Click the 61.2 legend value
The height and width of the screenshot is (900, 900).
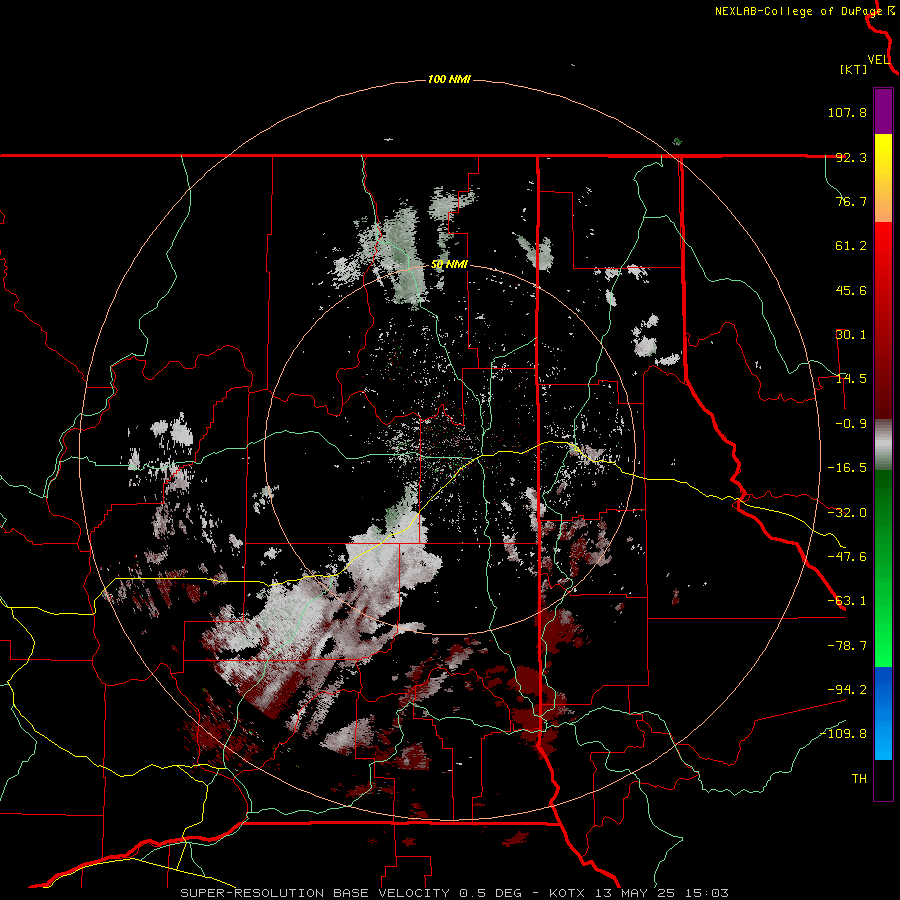[x=851, y=246]
